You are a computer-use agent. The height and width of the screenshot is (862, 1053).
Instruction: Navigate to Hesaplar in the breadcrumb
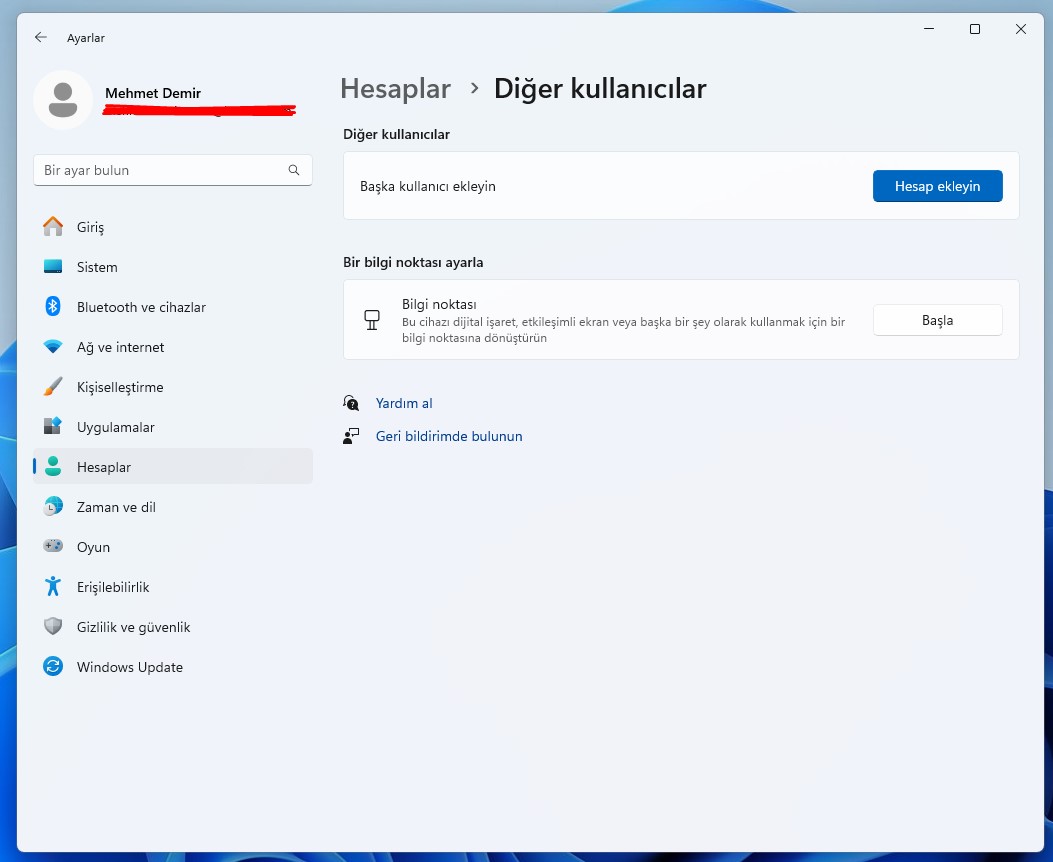(395, 89)
